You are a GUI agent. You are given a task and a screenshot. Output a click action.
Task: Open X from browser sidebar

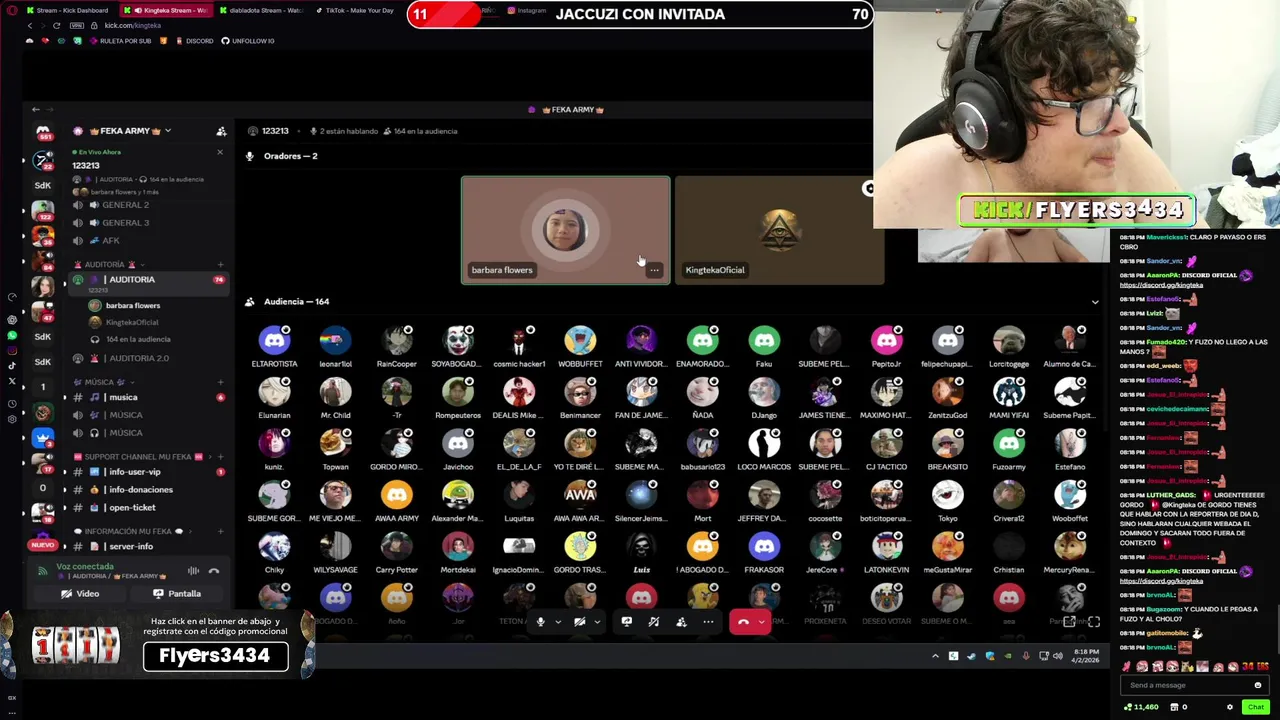pyautogui.click(x=12, y=380)
